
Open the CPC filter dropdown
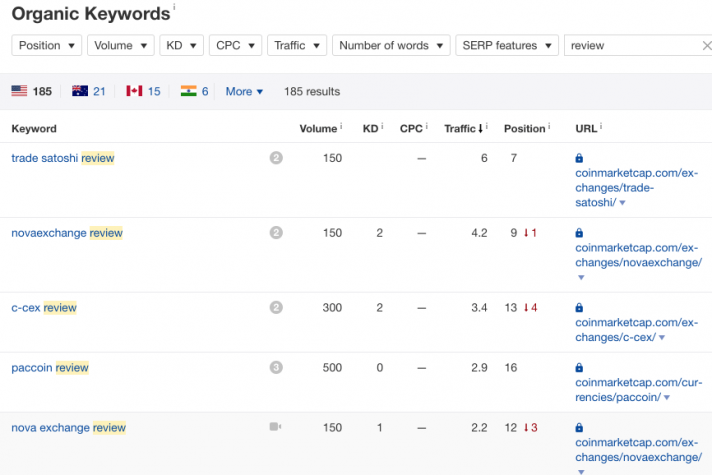coord(235,45)
